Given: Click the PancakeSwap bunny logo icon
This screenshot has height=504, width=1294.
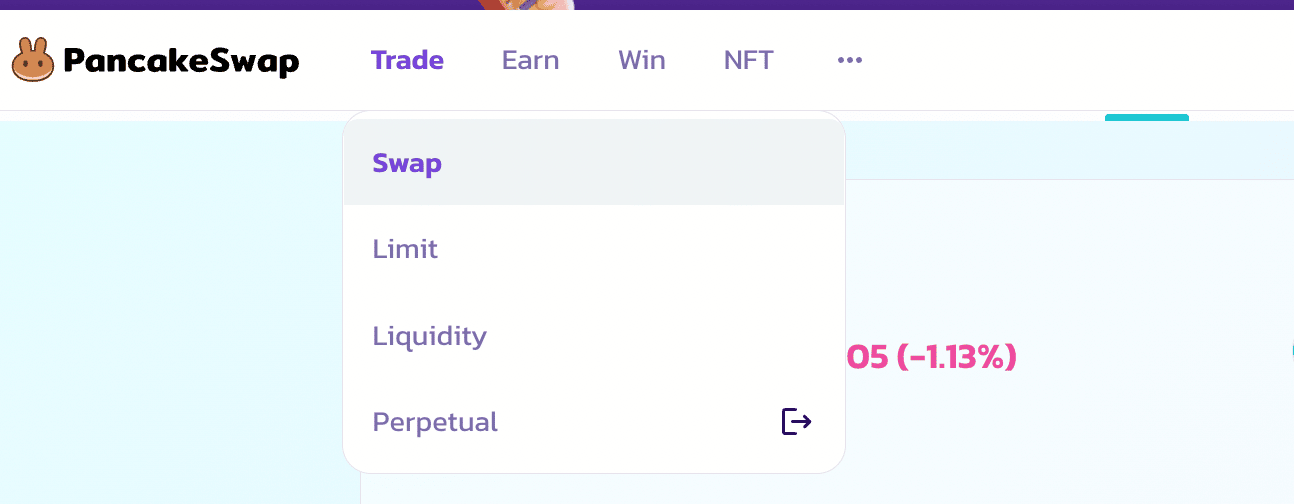Looking at the screenshot, I should 33,61.
